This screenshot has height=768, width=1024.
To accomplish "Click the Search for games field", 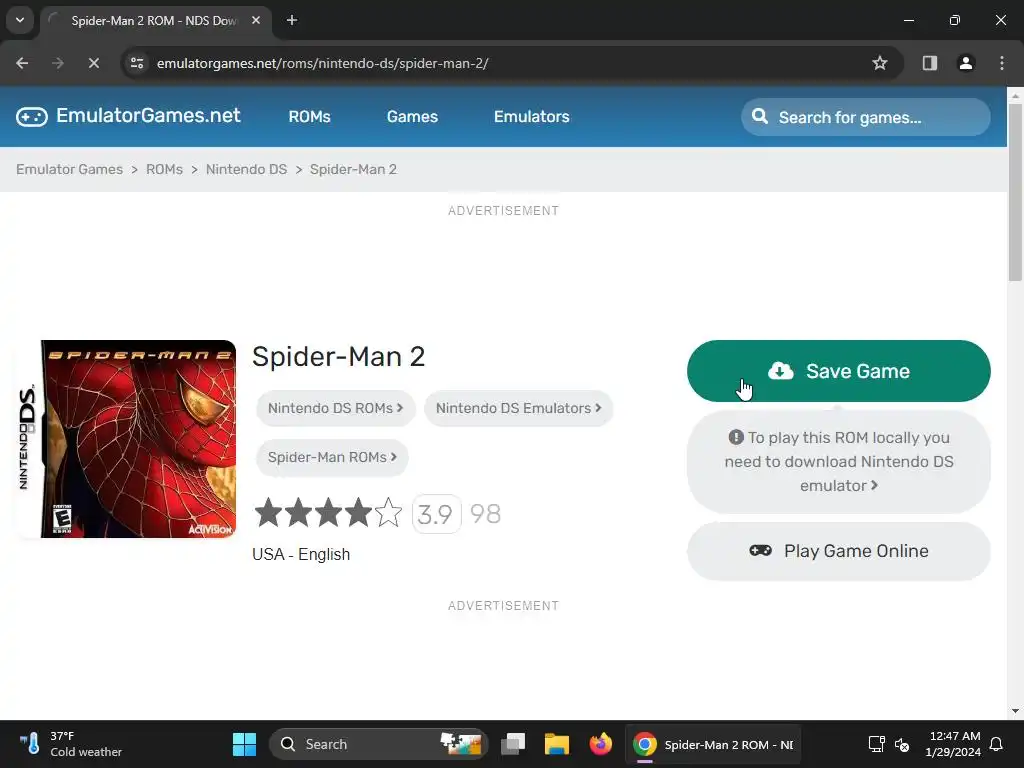I will tap(866, 118).
